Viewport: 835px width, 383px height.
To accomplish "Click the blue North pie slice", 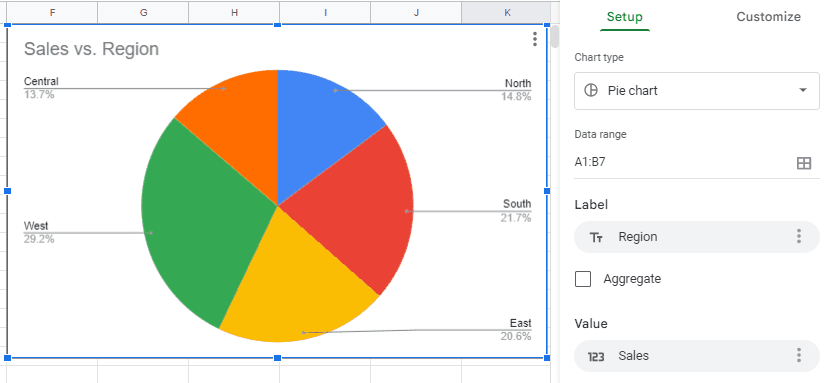I will [320, 138].
